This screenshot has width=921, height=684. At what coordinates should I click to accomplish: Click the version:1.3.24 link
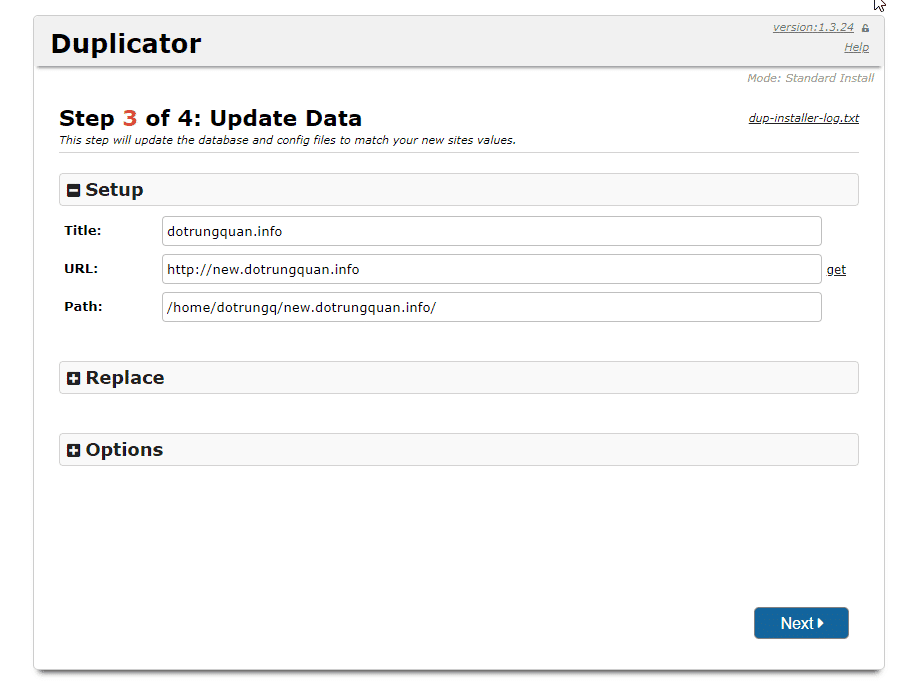(815, 27)
